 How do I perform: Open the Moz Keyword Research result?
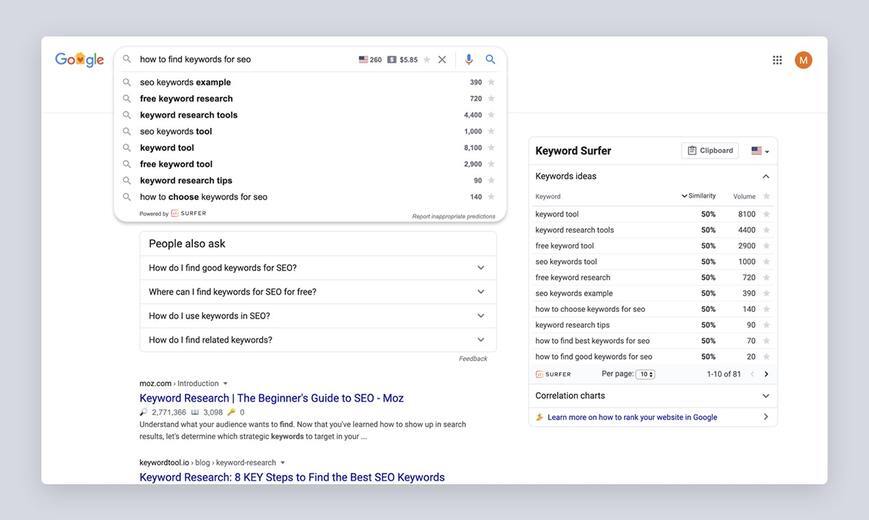[271, 398]
